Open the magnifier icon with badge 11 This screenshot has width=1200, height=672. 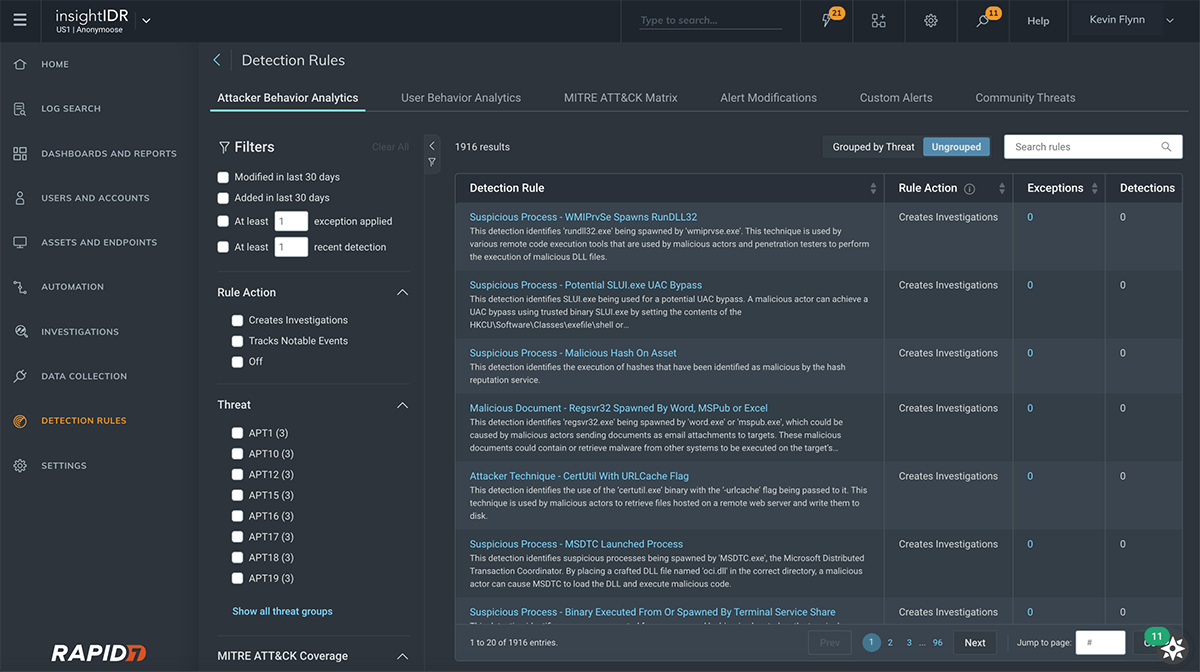click(984, 20)
